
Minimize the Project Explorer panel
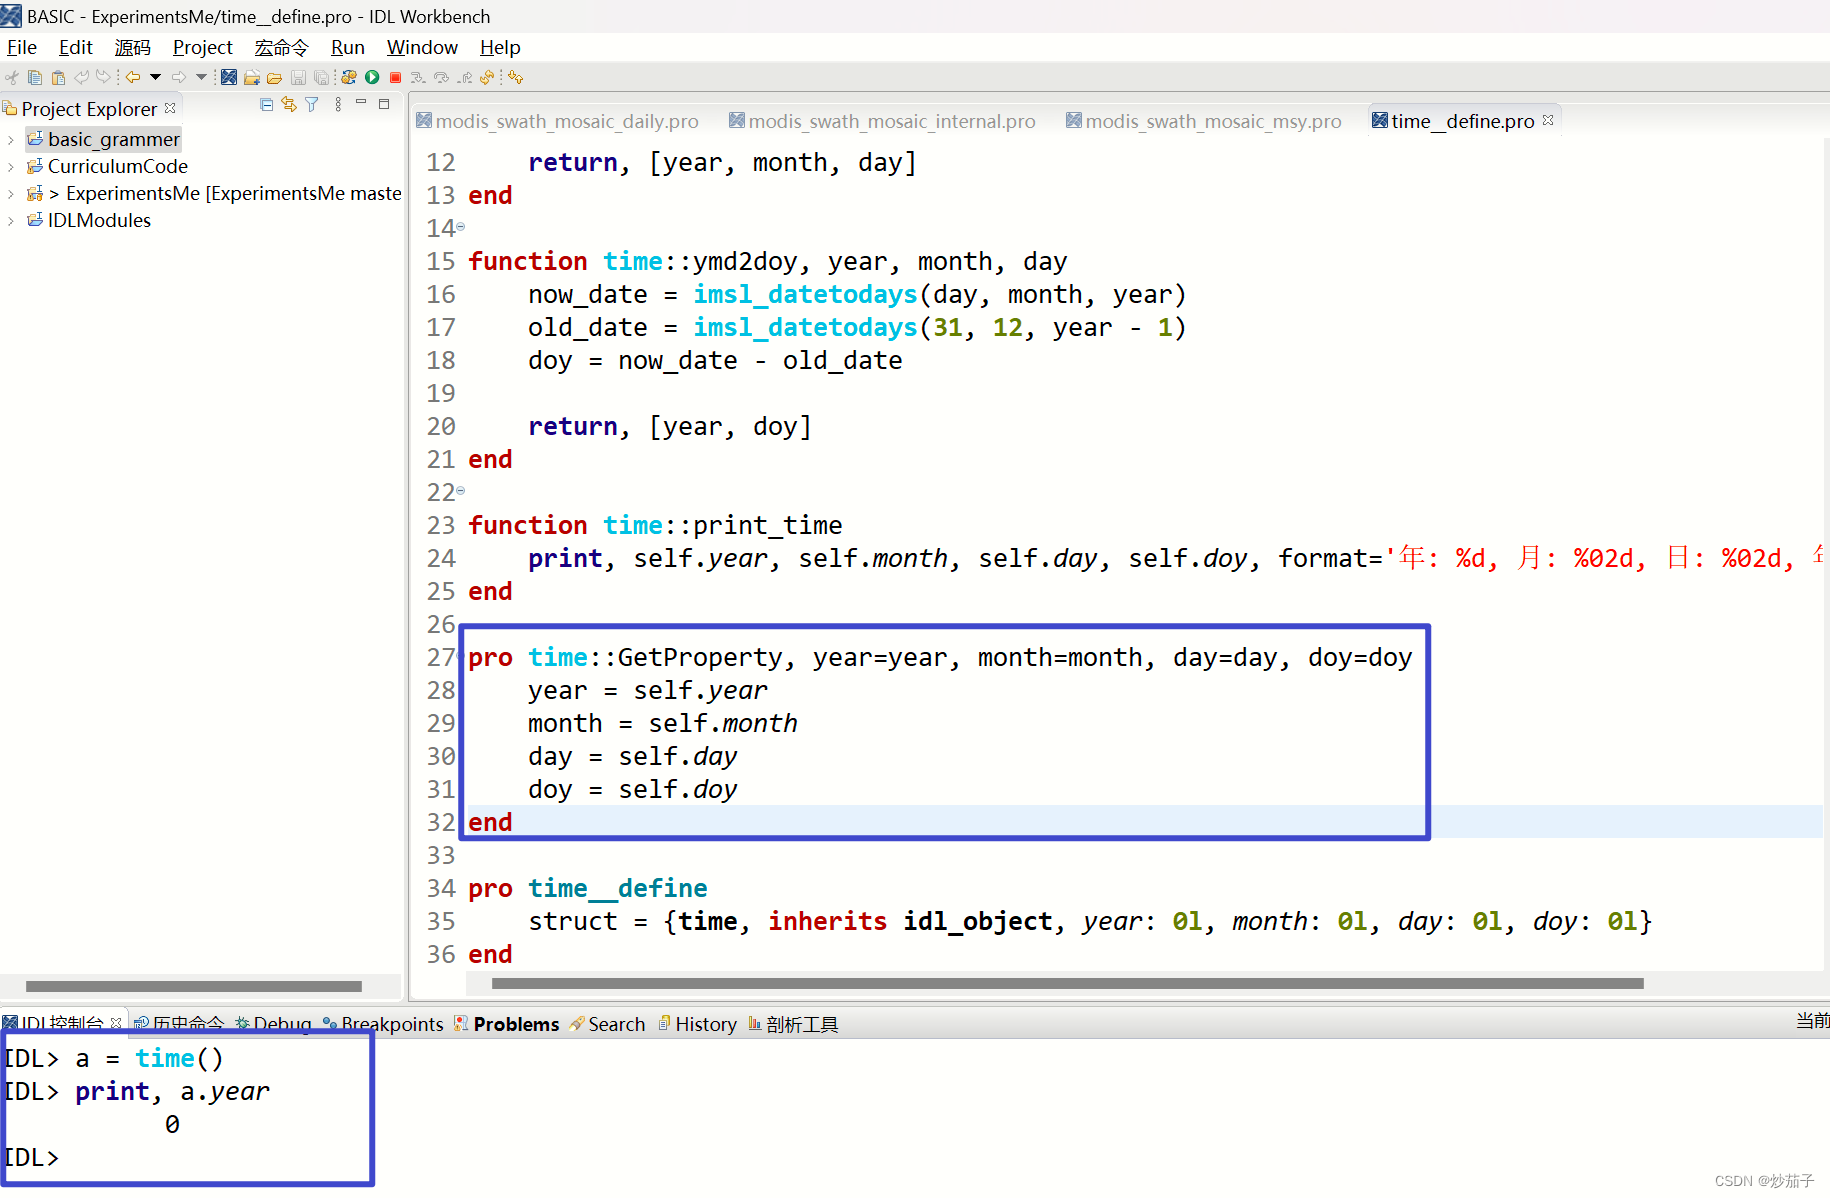[x=361, y=103]
